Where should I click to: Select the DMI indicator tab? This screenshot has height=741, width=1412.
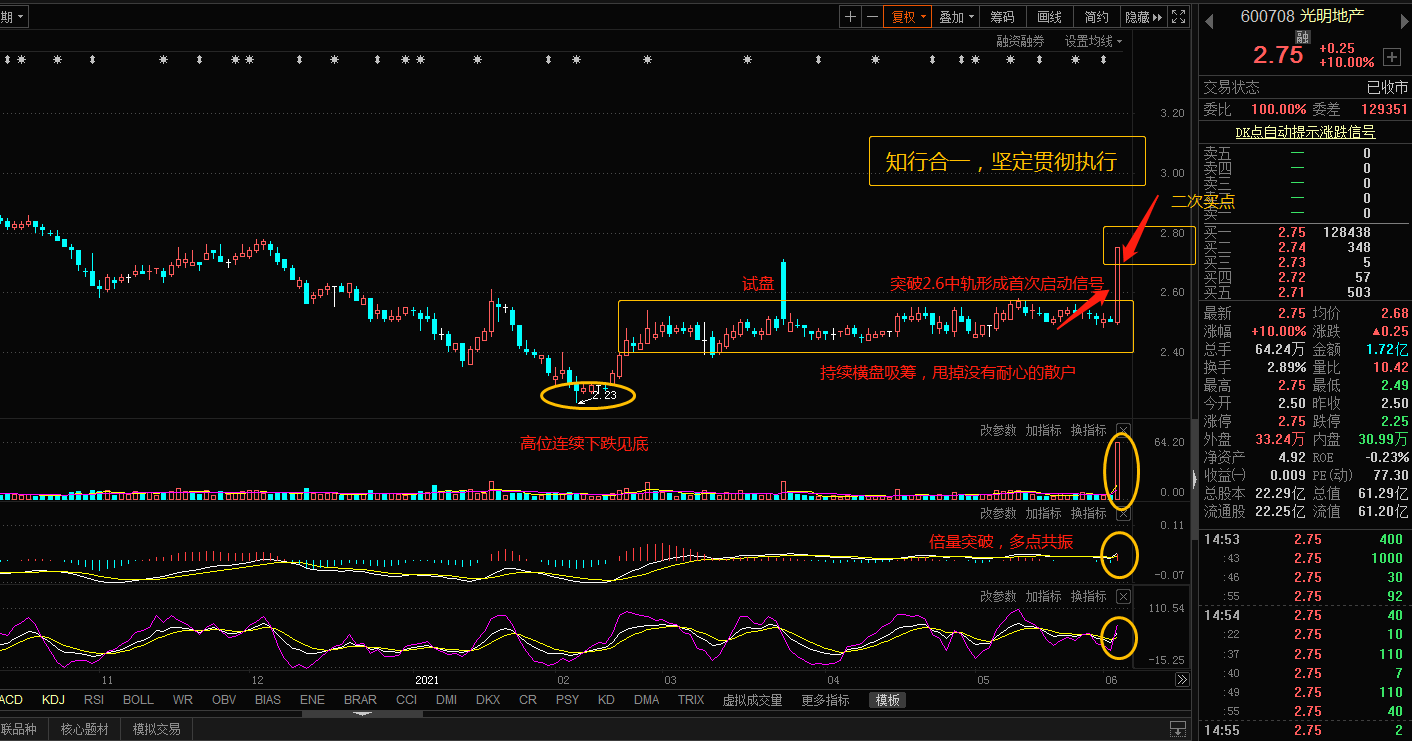[x=446, y=700]
